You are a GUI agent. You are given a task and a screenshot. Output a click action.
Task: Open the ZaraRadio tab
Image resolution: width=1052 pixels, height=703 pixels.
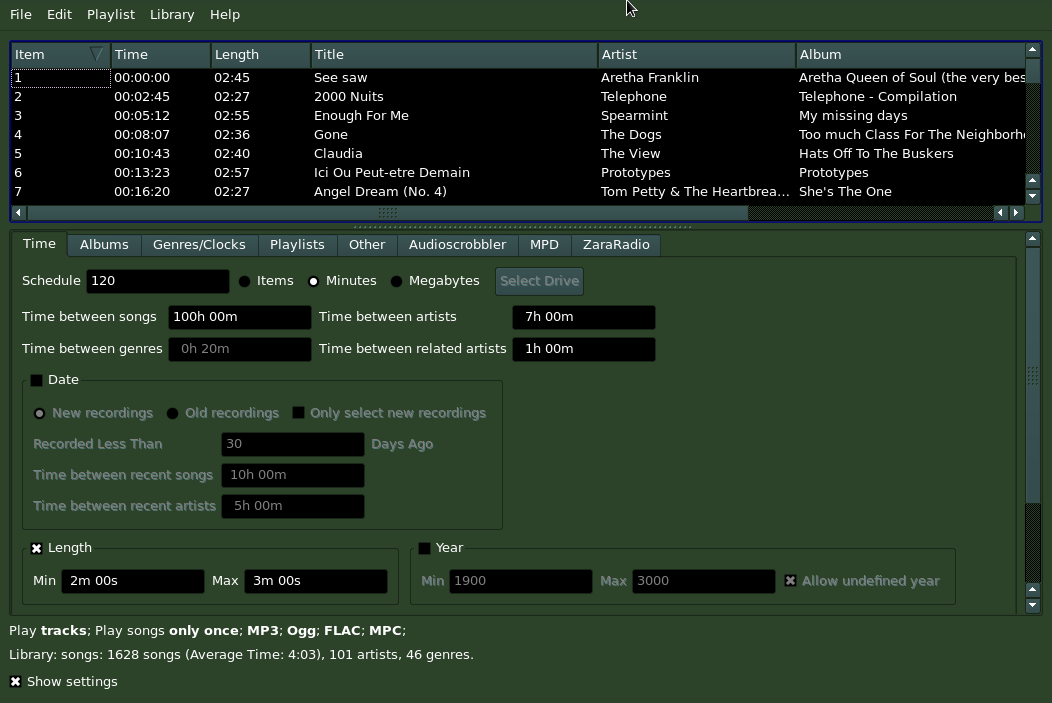tap(616, 245)
